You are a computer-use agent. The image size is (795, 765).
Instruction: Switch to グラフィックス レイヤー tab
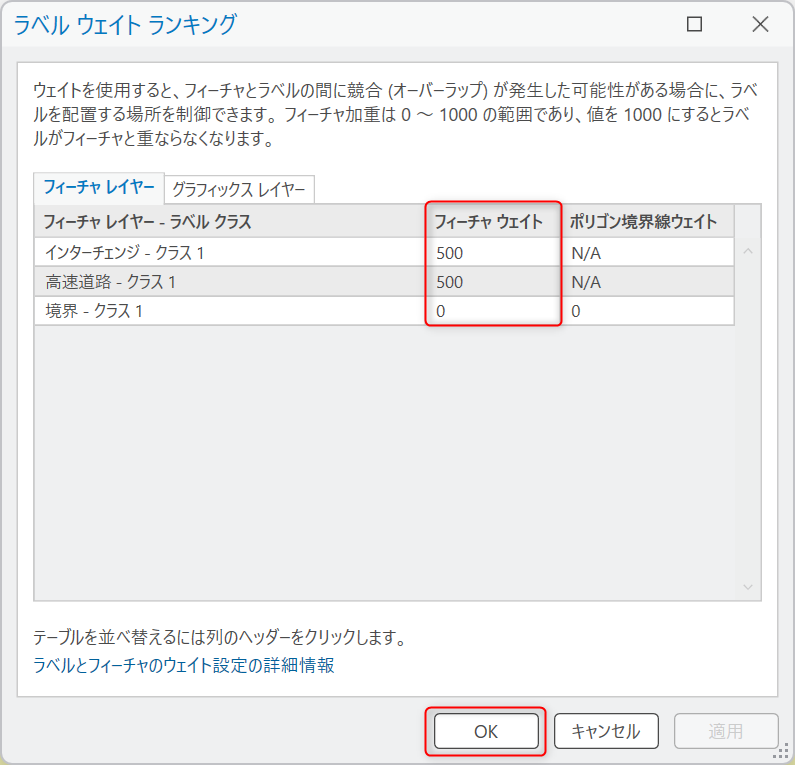239,190
